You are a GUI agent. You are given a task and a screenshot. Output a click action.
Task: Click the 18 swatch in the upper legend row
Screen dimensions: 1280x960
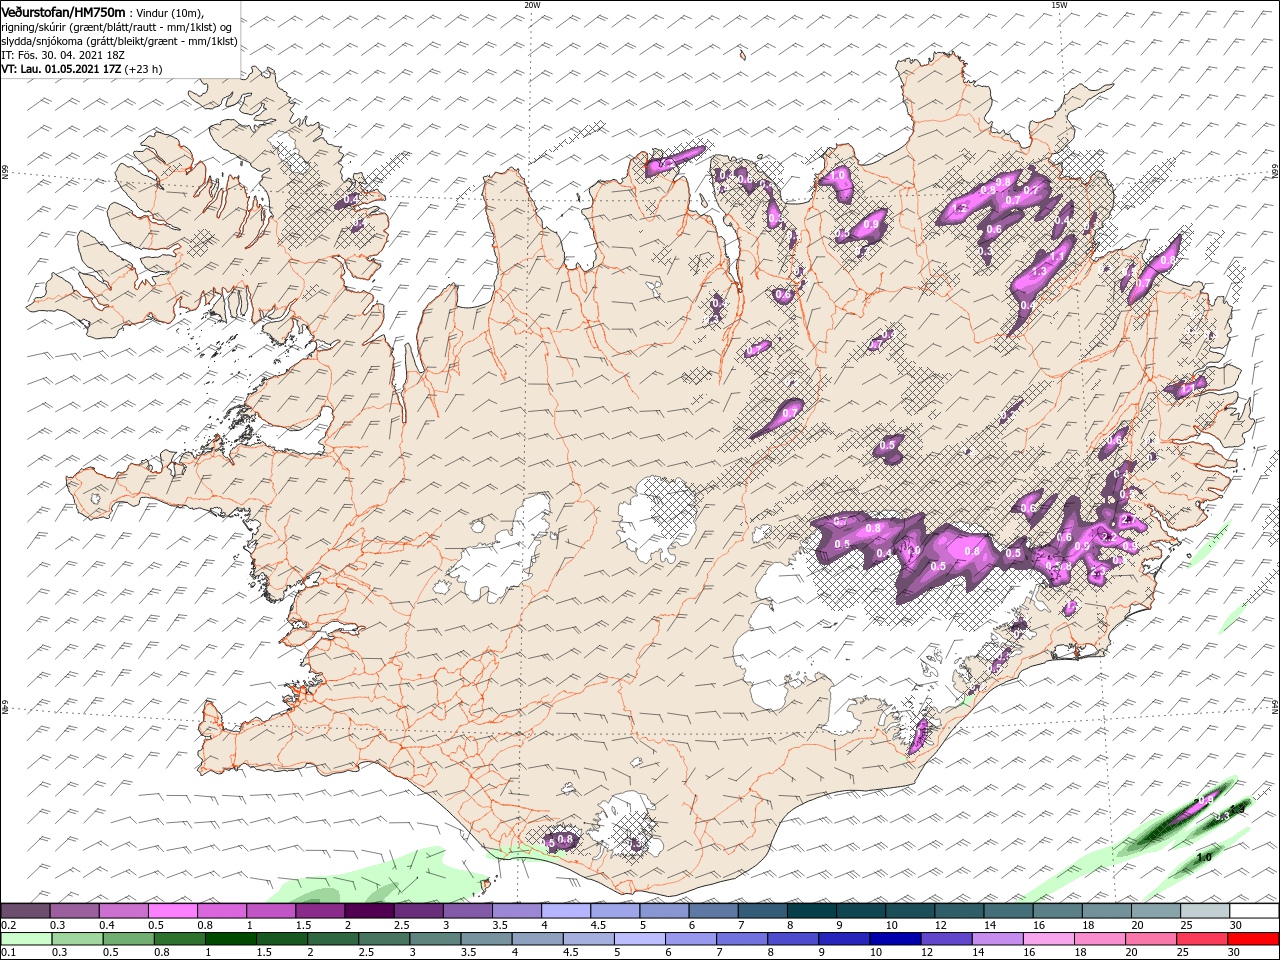(x=1107, y=911)
